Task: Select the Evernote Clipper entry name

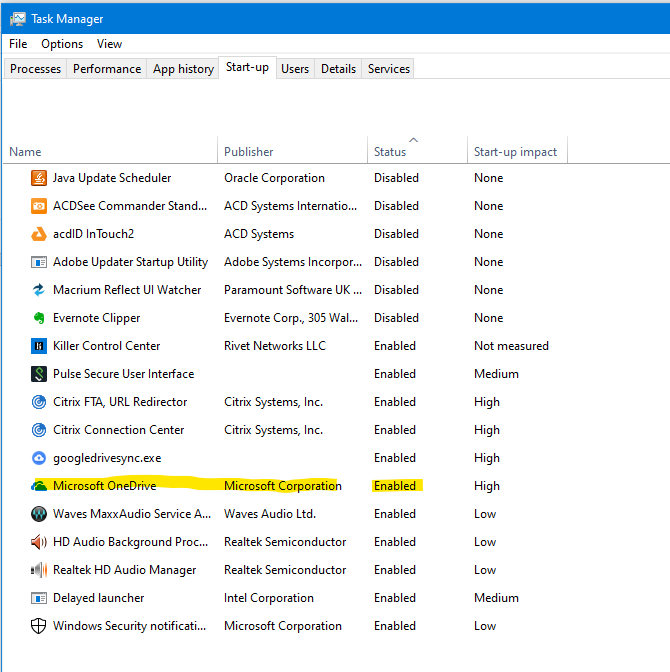Action: click(x=96, y=318)
